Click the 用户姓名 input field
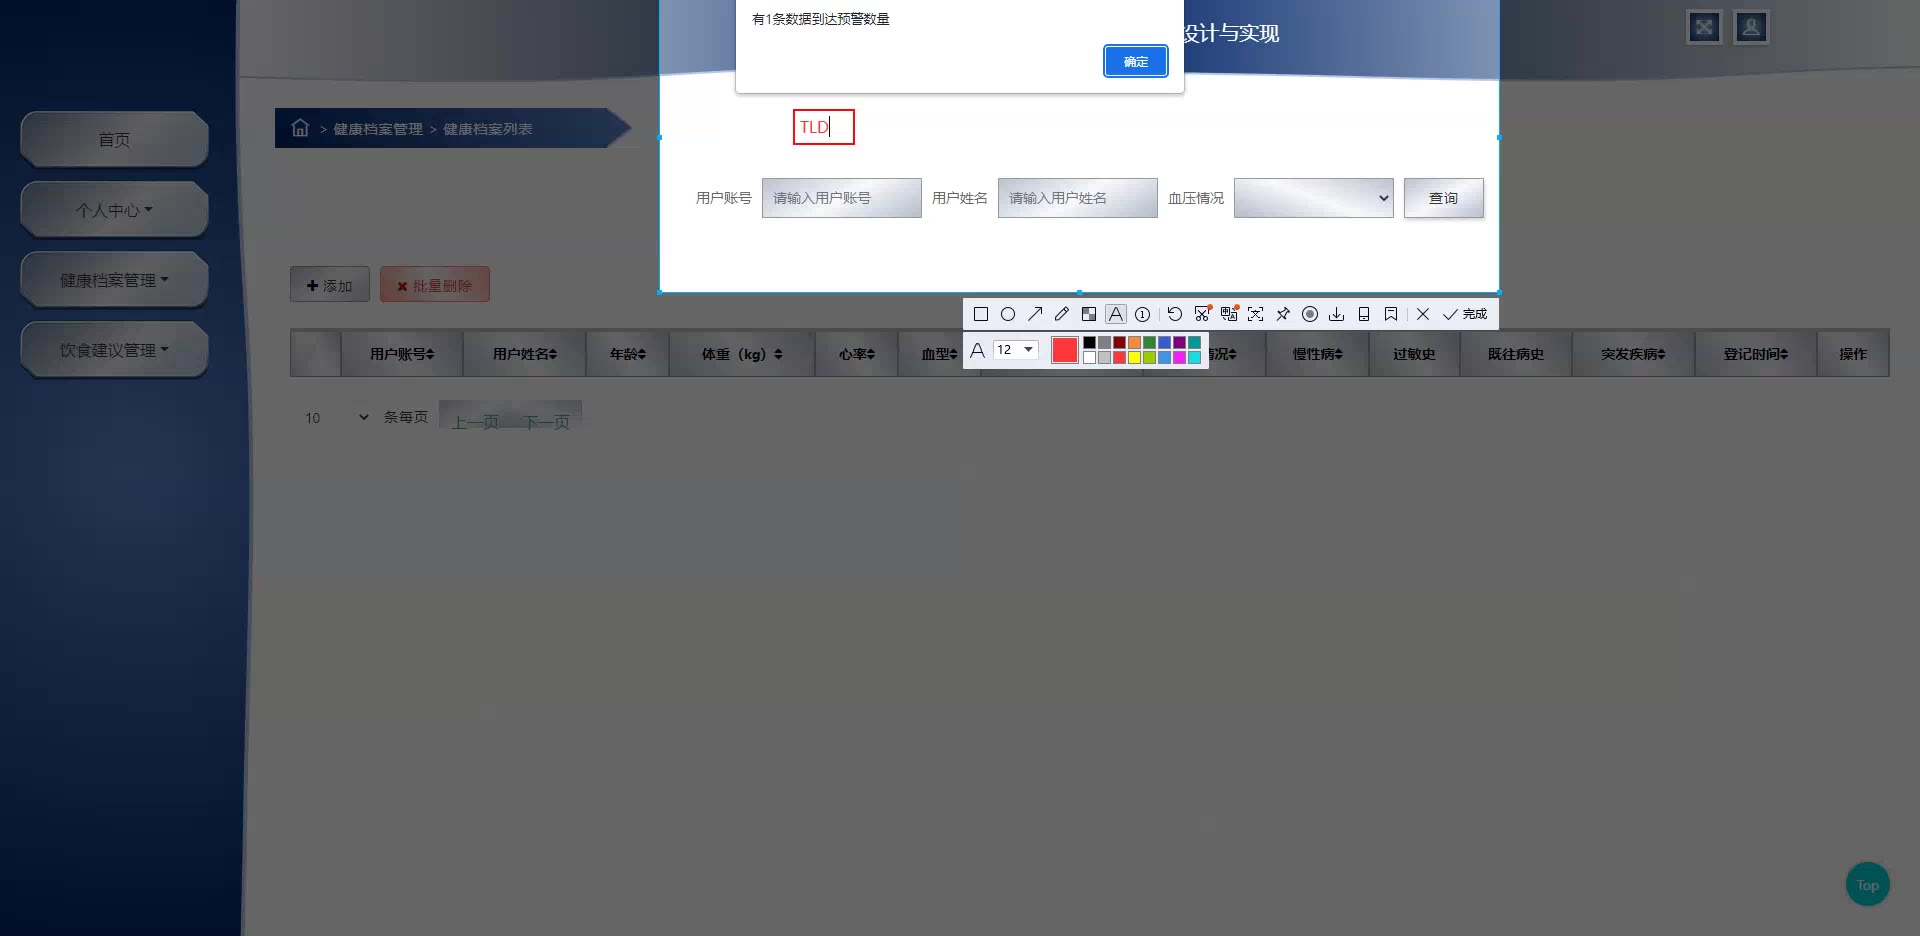 point(1078,198)
